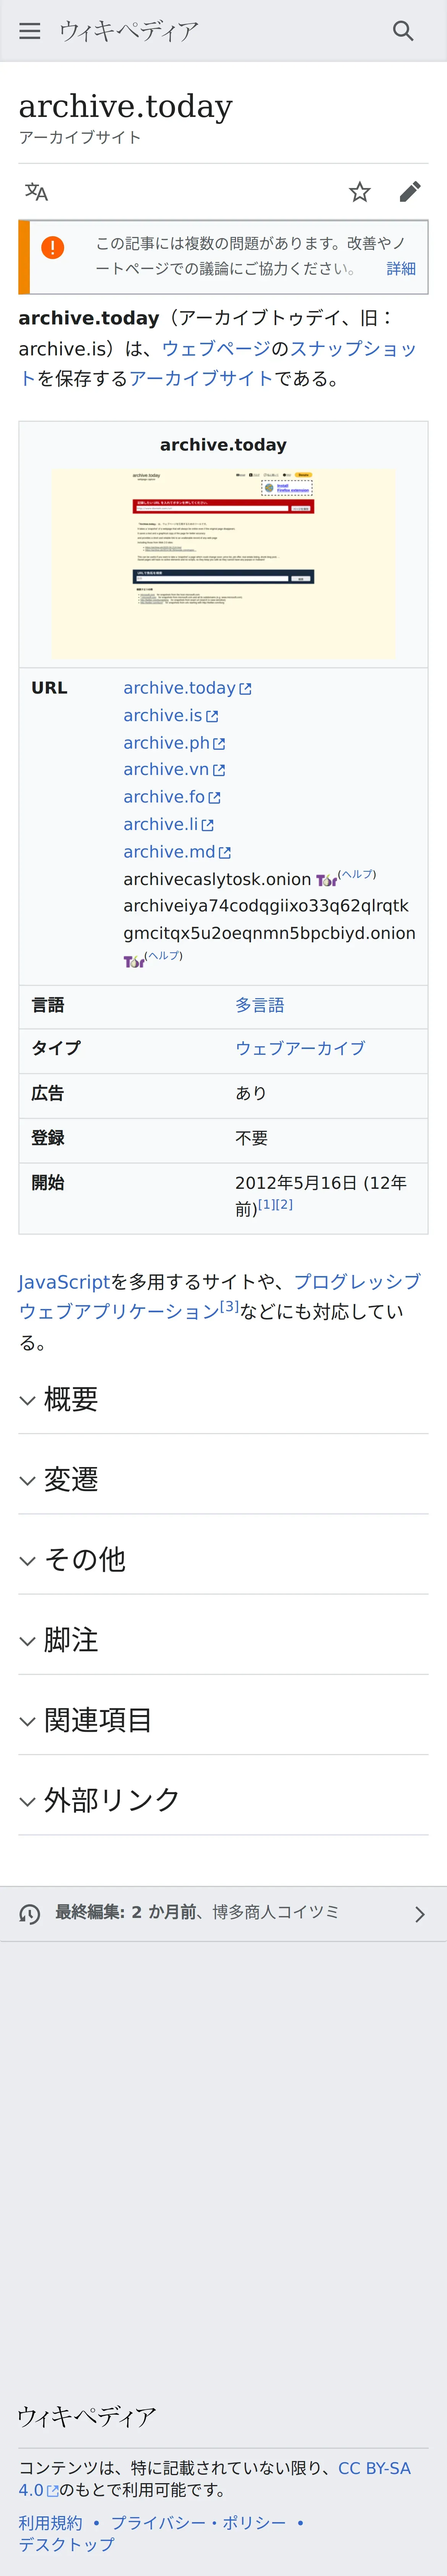447x2576 pixels.
Task: Open the archive.today screenshot thumbnail
Action: click(x=223, y=562)
